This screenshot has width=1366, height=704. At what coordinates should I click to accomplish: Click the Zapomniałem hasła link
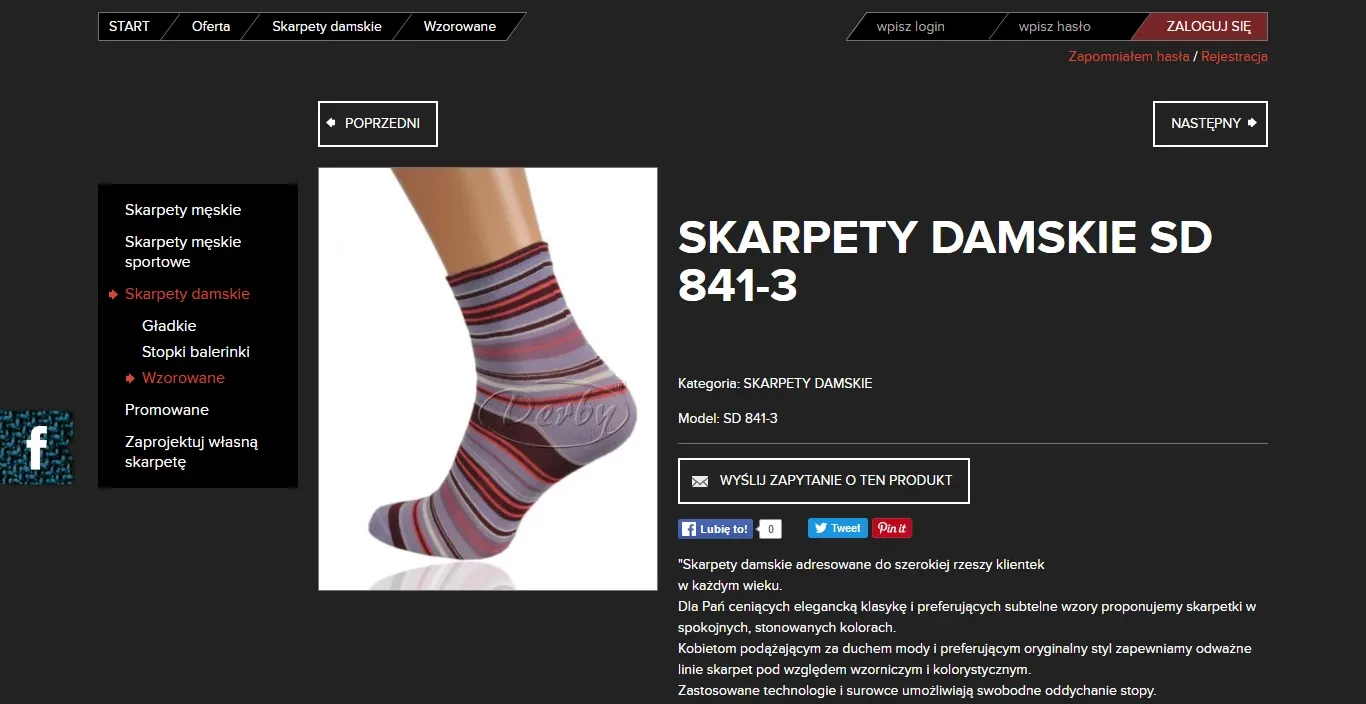1129,56
